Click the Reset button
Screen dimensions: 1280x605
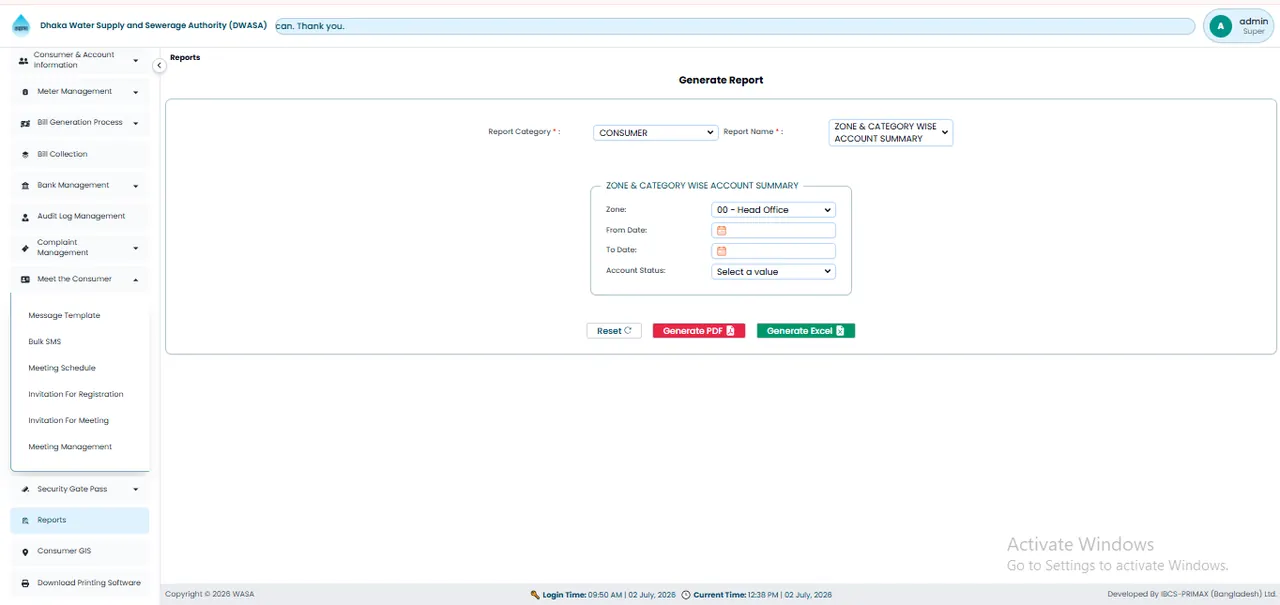(614, 331)
